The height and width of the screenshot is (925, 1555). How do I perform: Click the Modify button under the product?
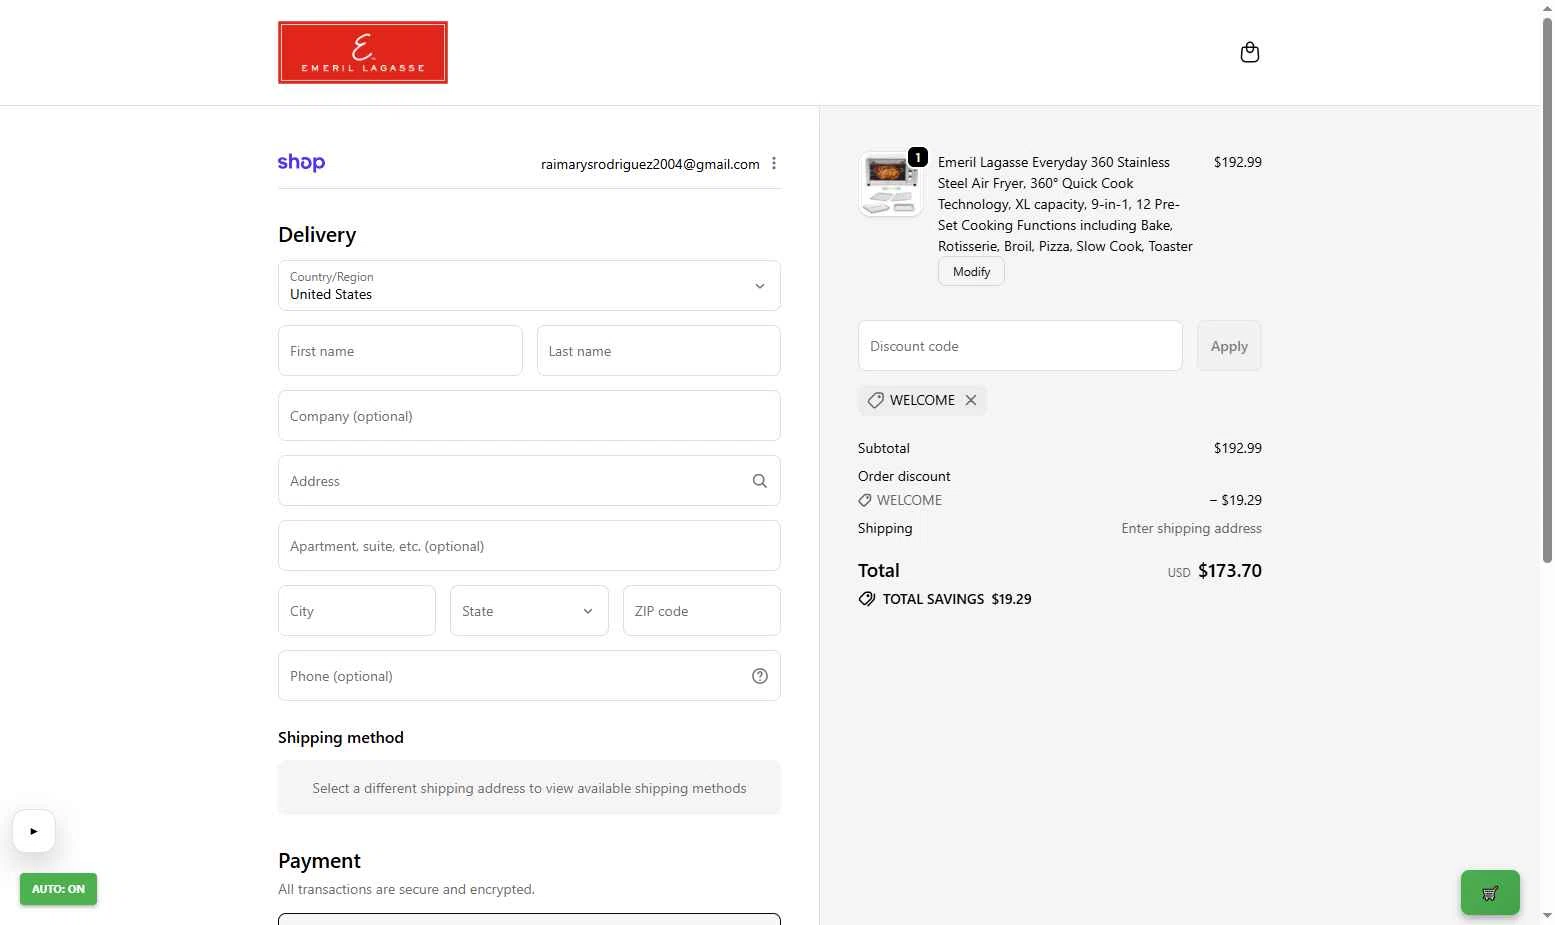(971, 272)
